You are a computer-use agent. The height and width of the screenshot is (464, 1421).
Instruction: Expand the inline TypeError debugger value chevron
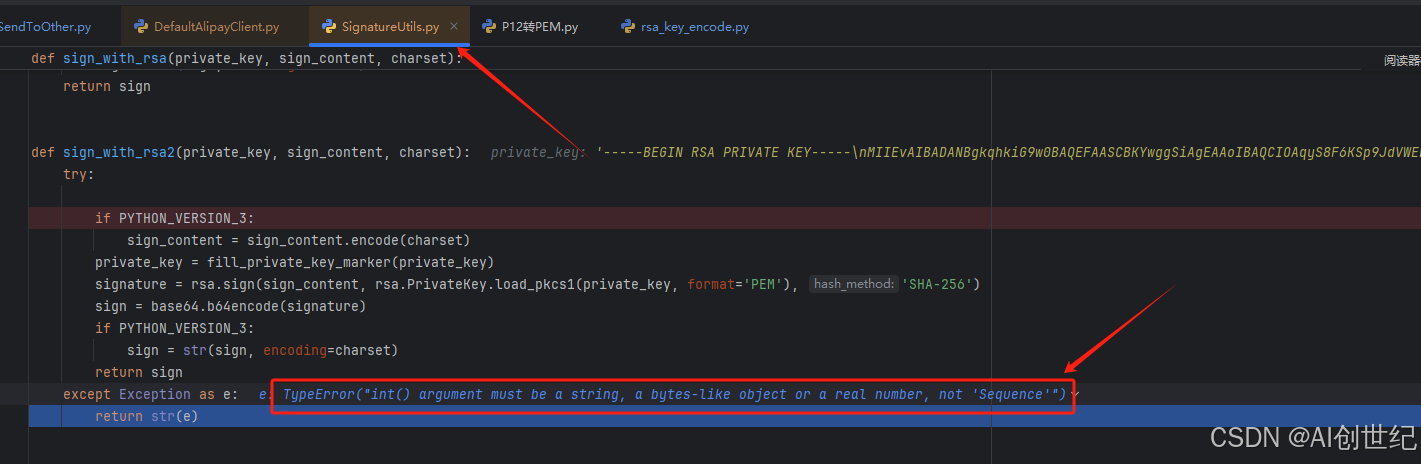click(1074, 395)
